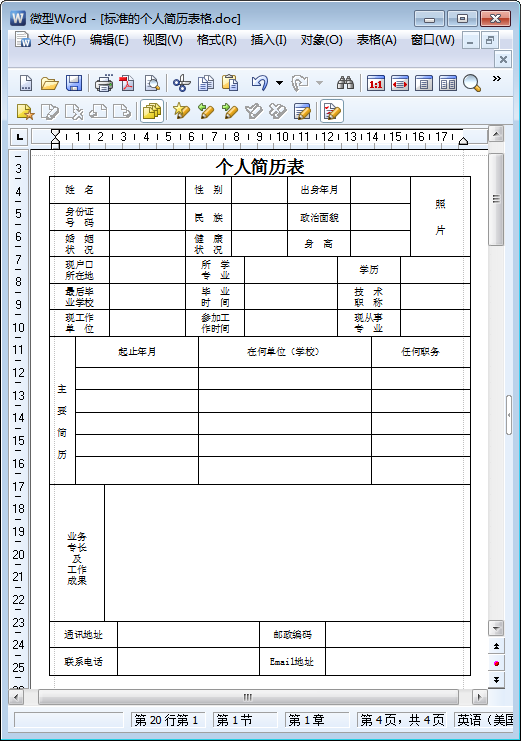Restore the inner document window

point(490,41)
